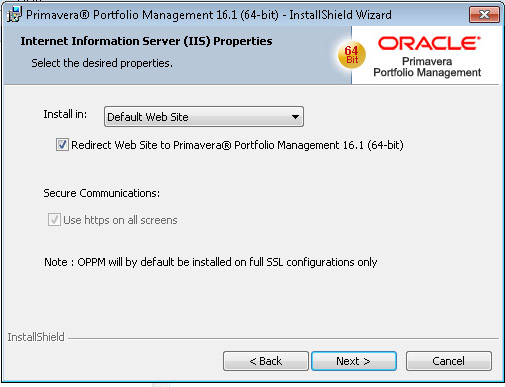Screen dimensions: 505x387
Task: Click the 'Select the desired properties.' text
Action: [102, 63]
